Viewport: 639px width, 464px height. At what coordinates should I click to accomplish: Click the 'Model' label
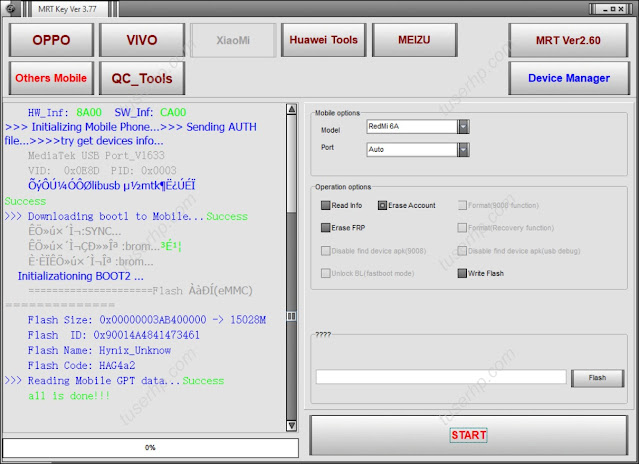tap(331, 130)
